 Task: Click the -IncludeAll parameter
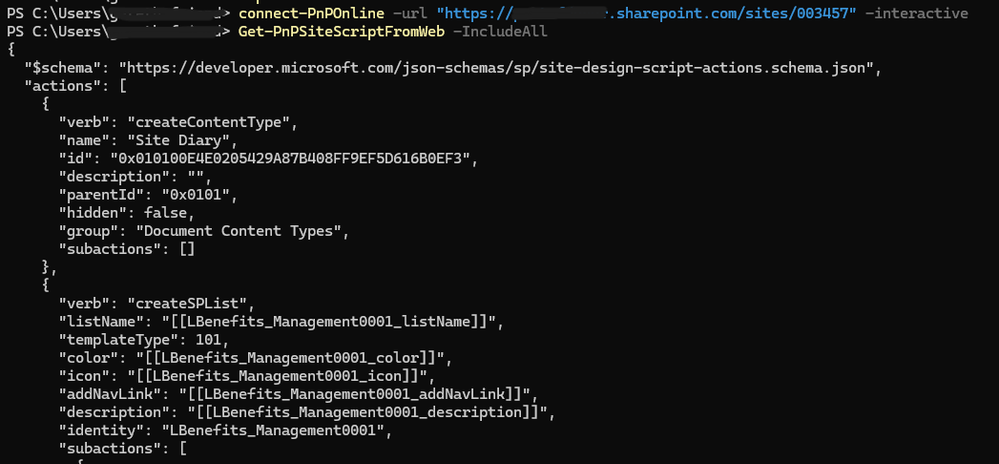click(x=499, y=31)
